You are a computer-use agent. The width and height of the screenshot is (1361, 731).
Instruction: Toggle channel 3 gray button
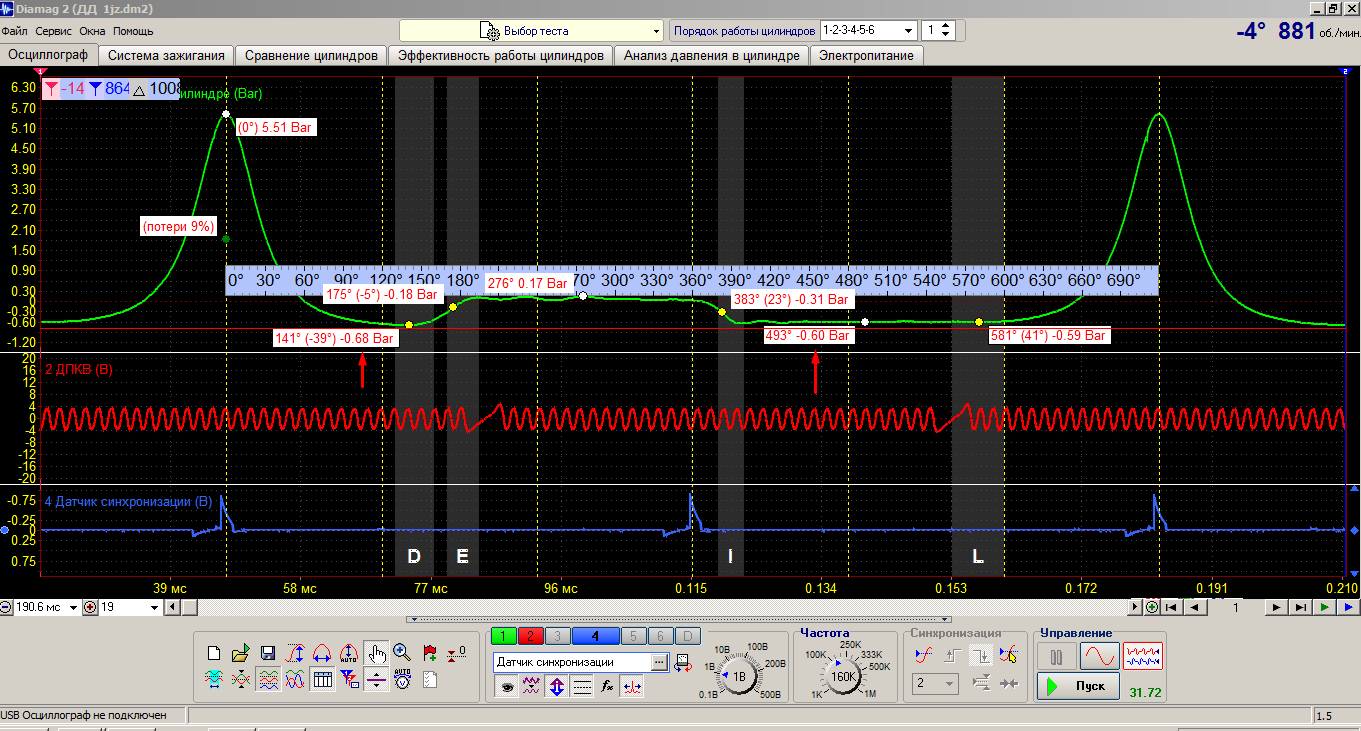[x=558, y=636]
